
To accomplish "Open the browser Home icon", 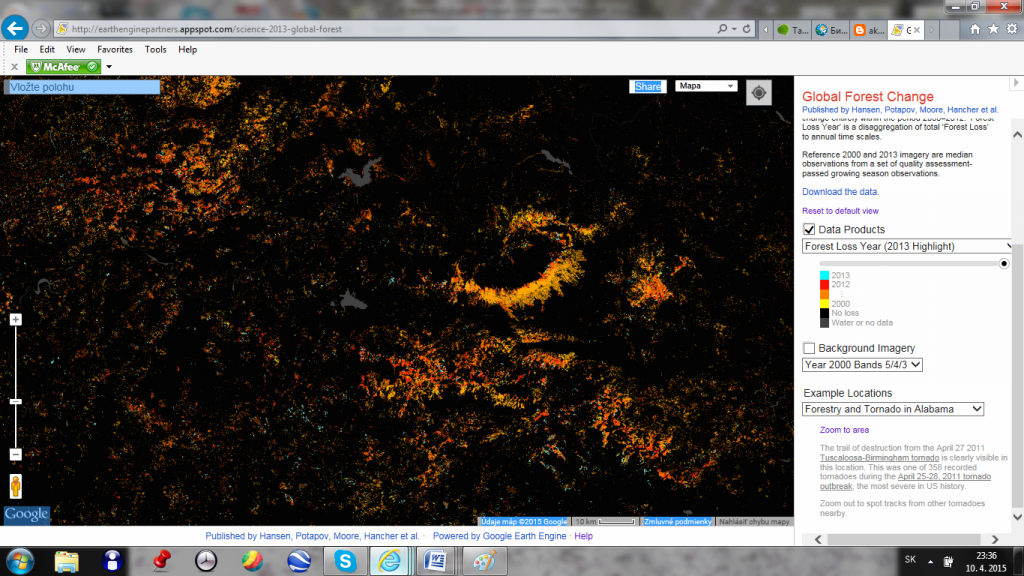I will tap(975, 29).
